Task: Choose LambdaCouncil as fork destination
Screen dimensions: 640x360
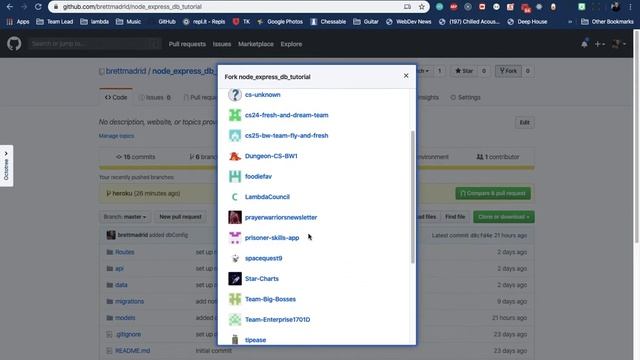Action: [x=267, y=197]
